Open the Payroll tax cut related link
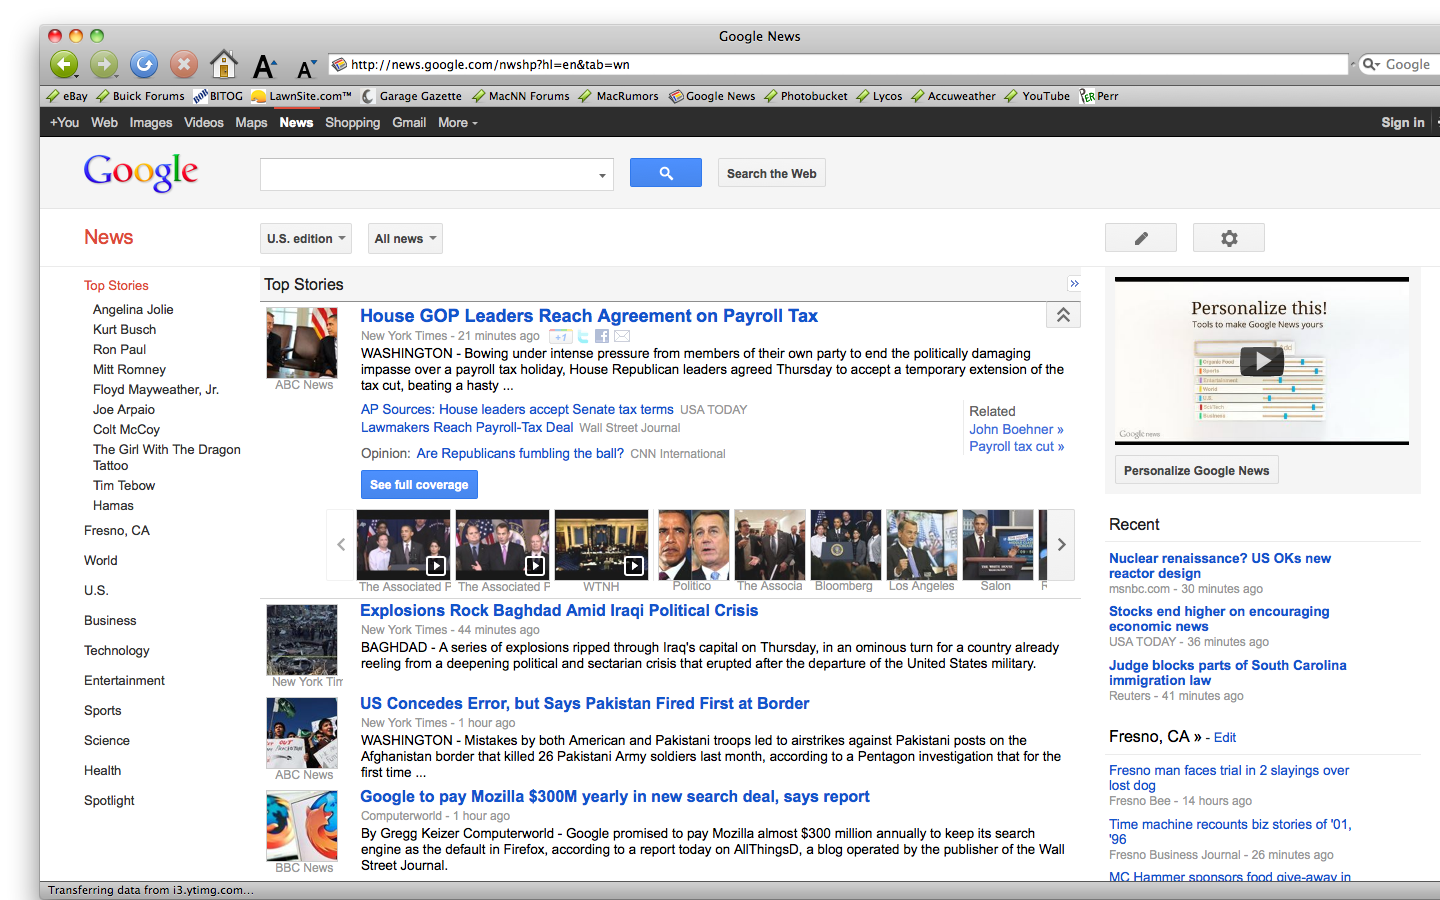 pyautogui.click(x=1016, y=446)
